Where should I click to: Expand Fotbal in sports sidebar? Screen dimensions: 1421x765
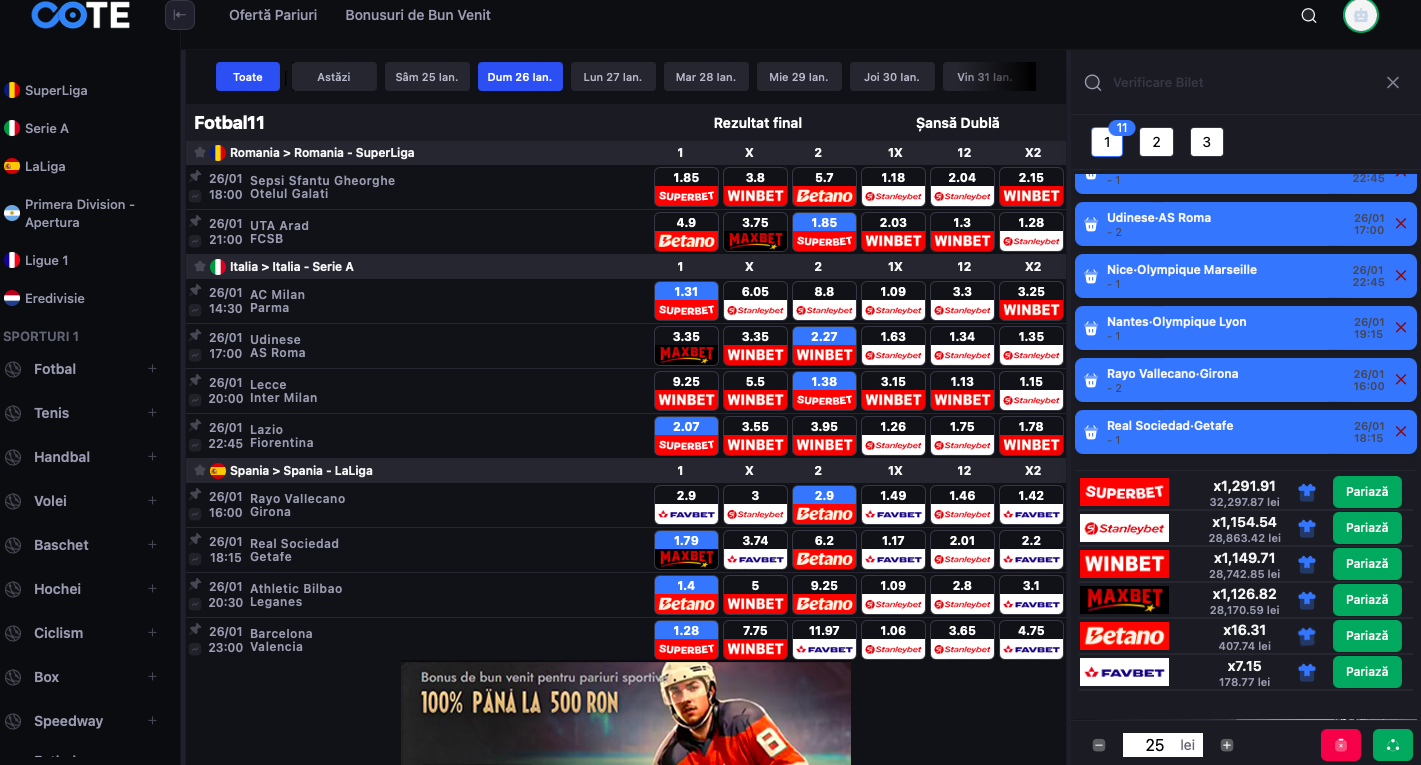click(152, 369)
